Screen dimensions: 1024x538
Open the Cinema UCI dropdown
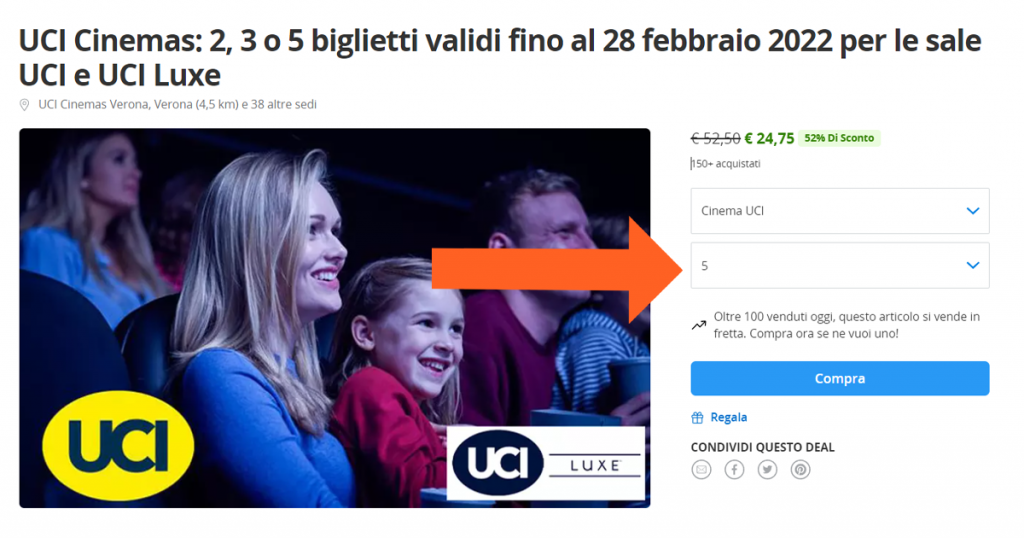coord(840,211)
